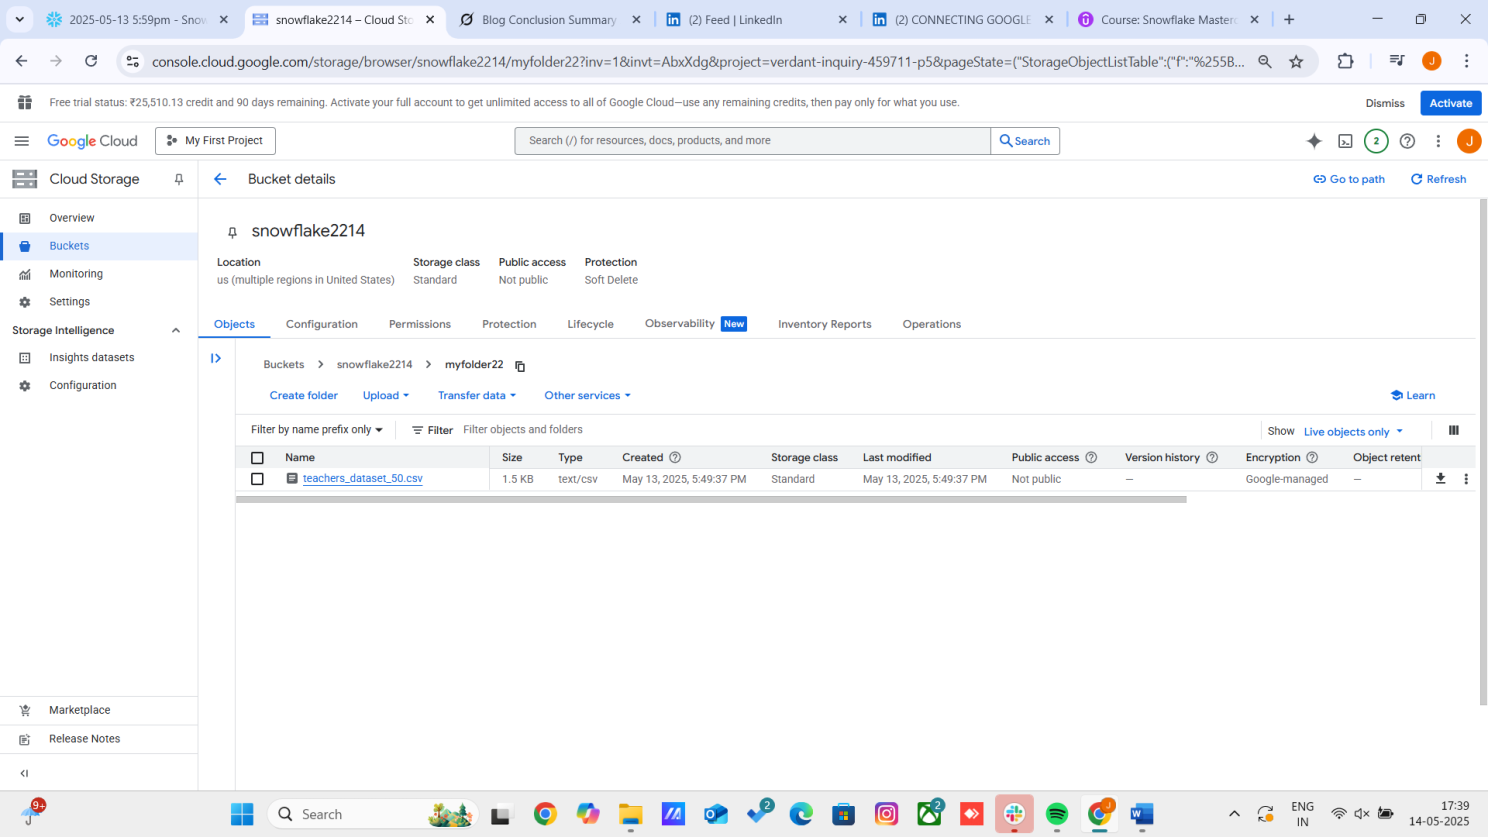Open the help question mark menu
Screen dimensions: 1488x837
click(x=1407, y=141)
